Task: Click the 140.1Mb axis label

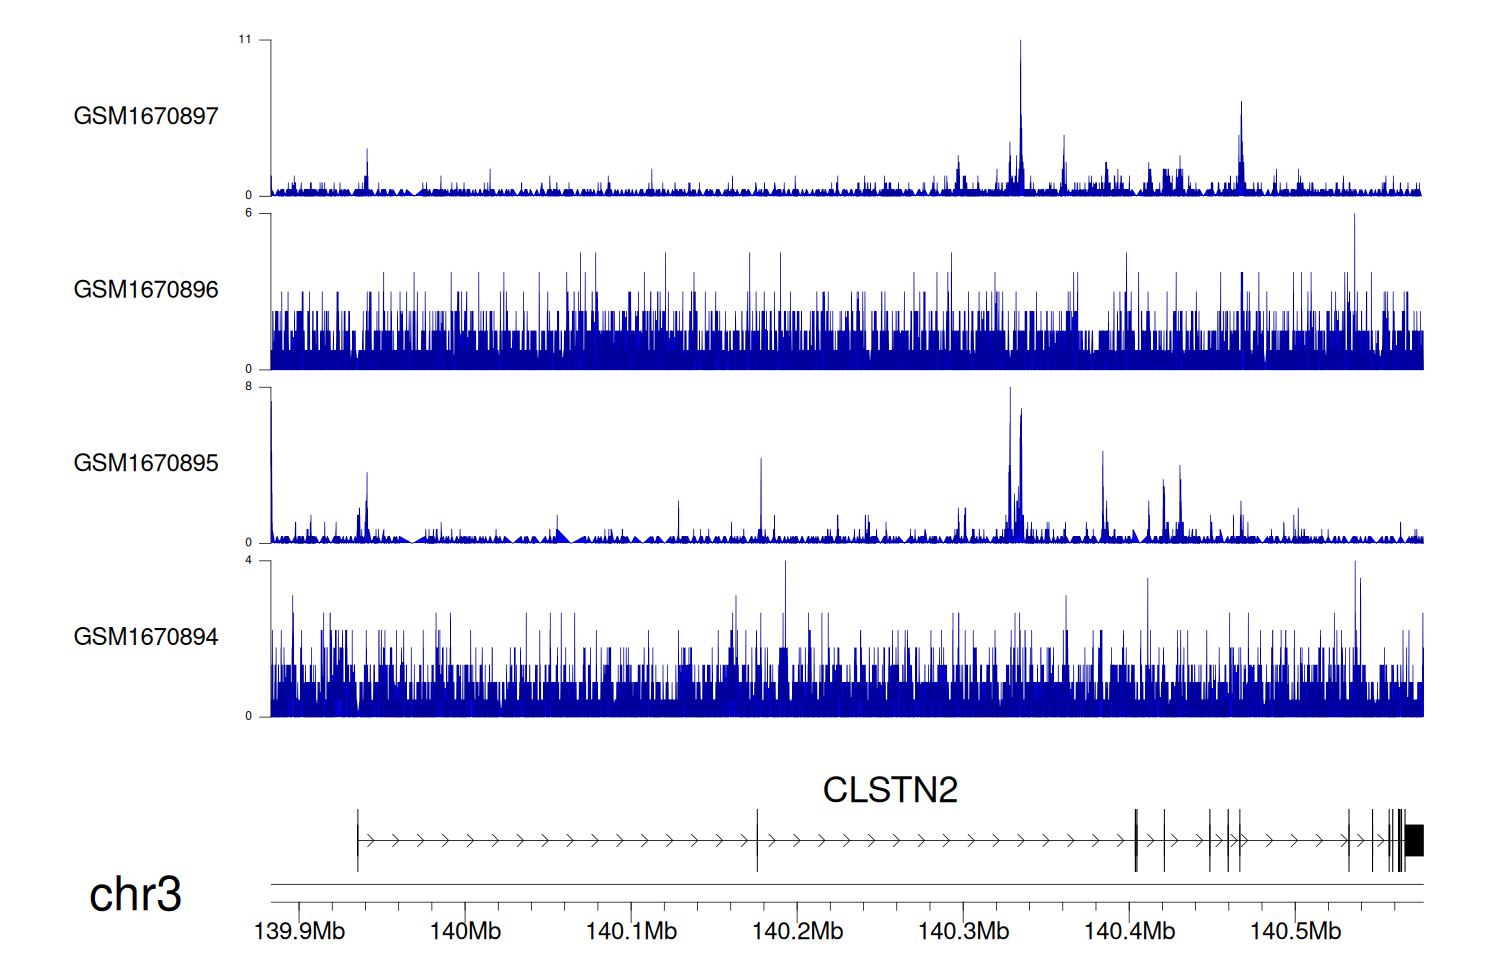Action: (631, 931)
